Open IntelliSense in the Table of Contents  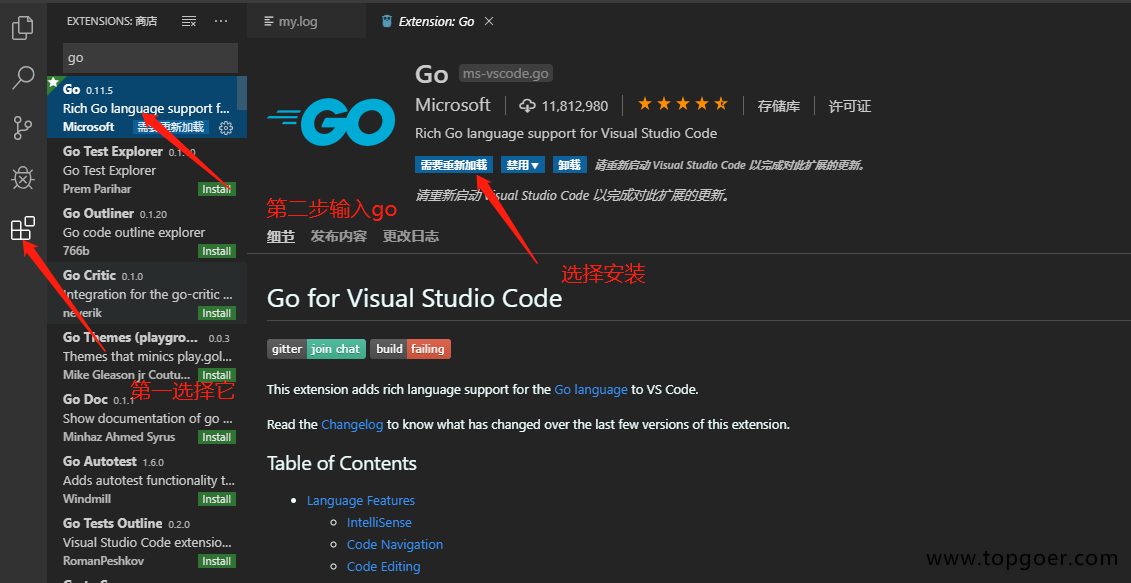379,522
